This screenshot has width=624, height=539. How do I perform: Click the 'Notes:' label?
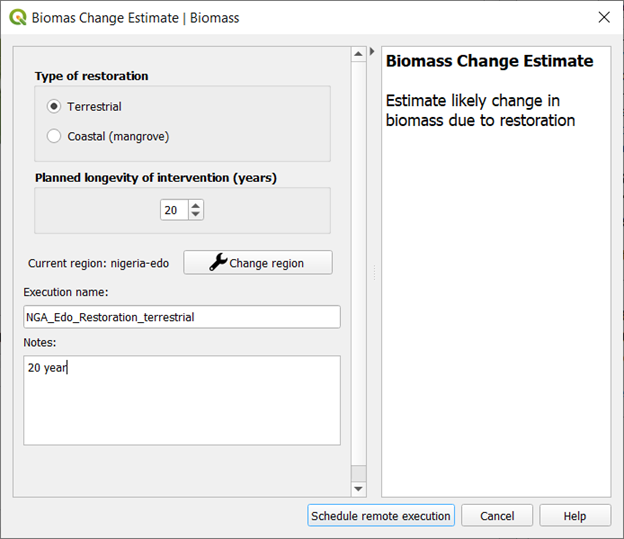point(40,342)
